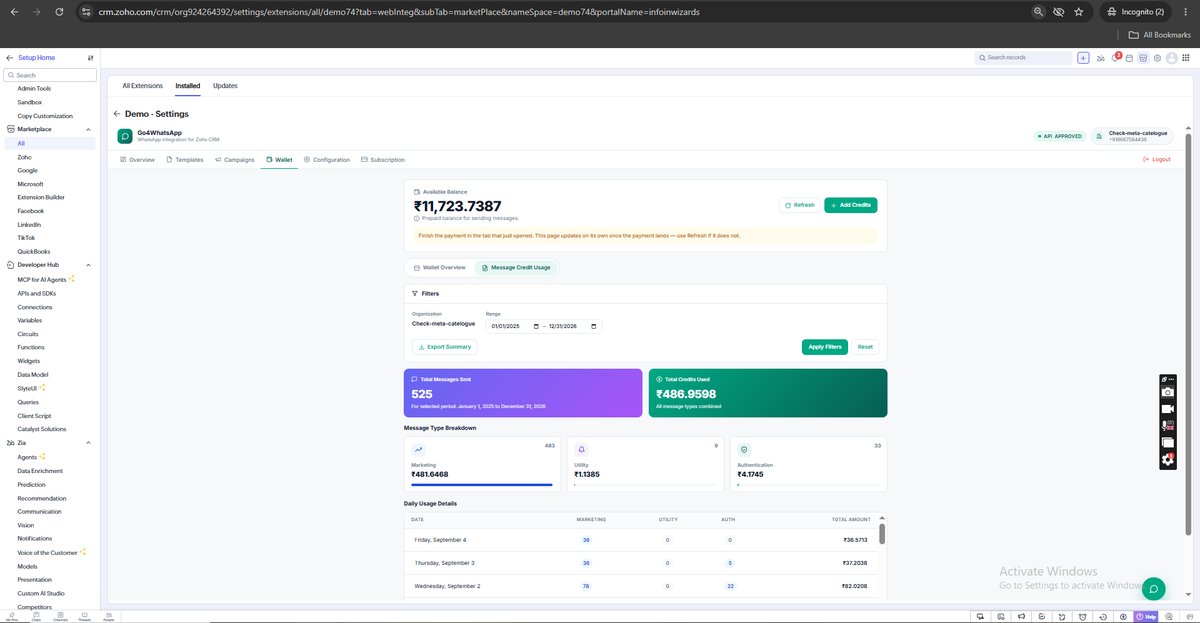The width and height of the screenshot is (1200, 623).
Task: Open the calendar icon in top bar
Action: coord(1129,58)
